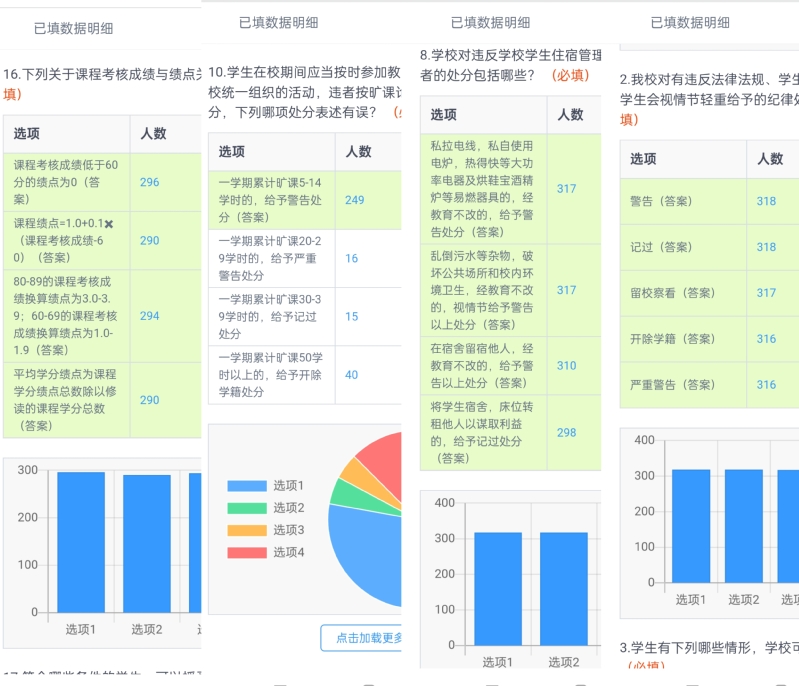Click the 15 count for 旷课30-39学时
This screenshot has width=799, height=686.
click(x=351, y=316)
